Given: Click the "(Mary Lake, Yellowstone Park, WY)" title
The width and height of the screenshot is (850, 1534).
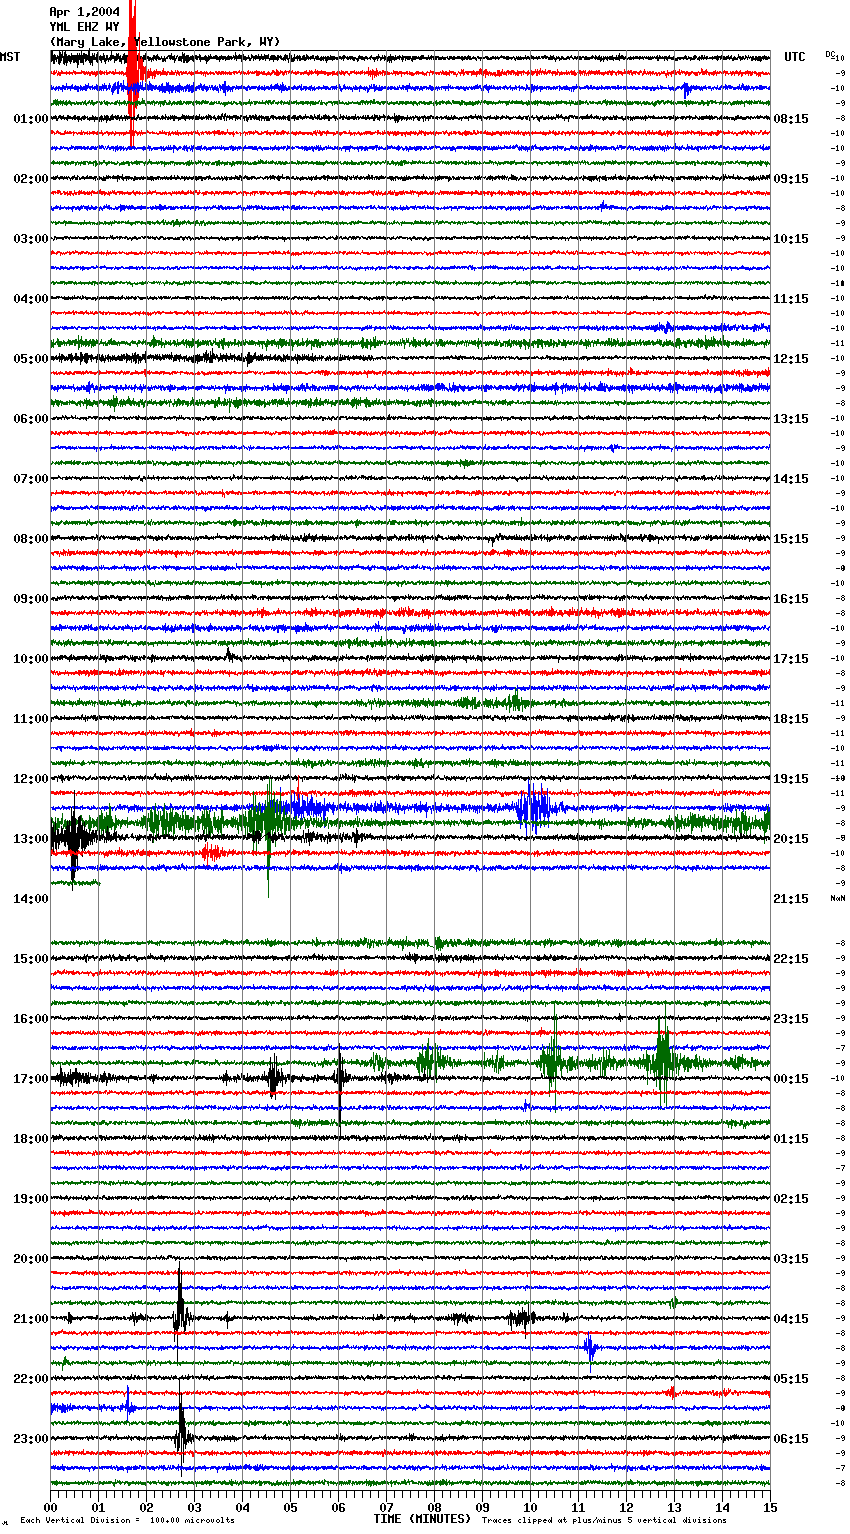Looking at the screenshot, I should click(165, 42).
